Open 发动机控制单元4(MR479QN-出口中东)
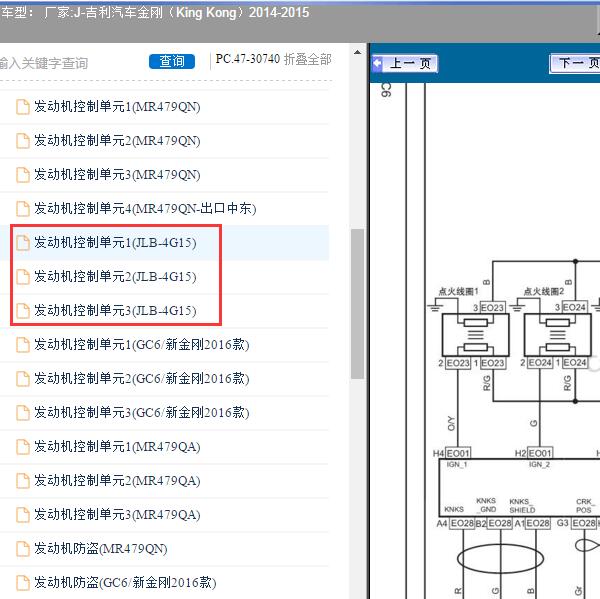Screen dimensions: 600x599 [x=145, y=209]
